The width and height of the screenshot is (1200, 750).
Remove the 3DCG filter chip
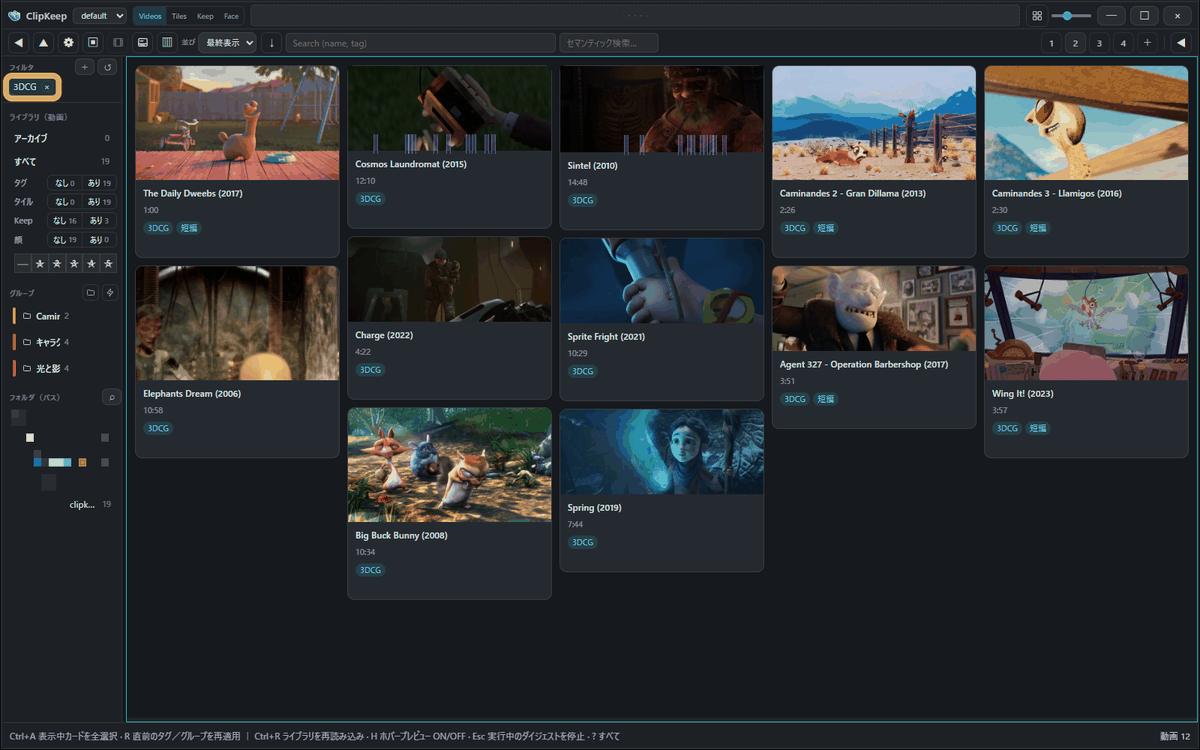point(47,87)
